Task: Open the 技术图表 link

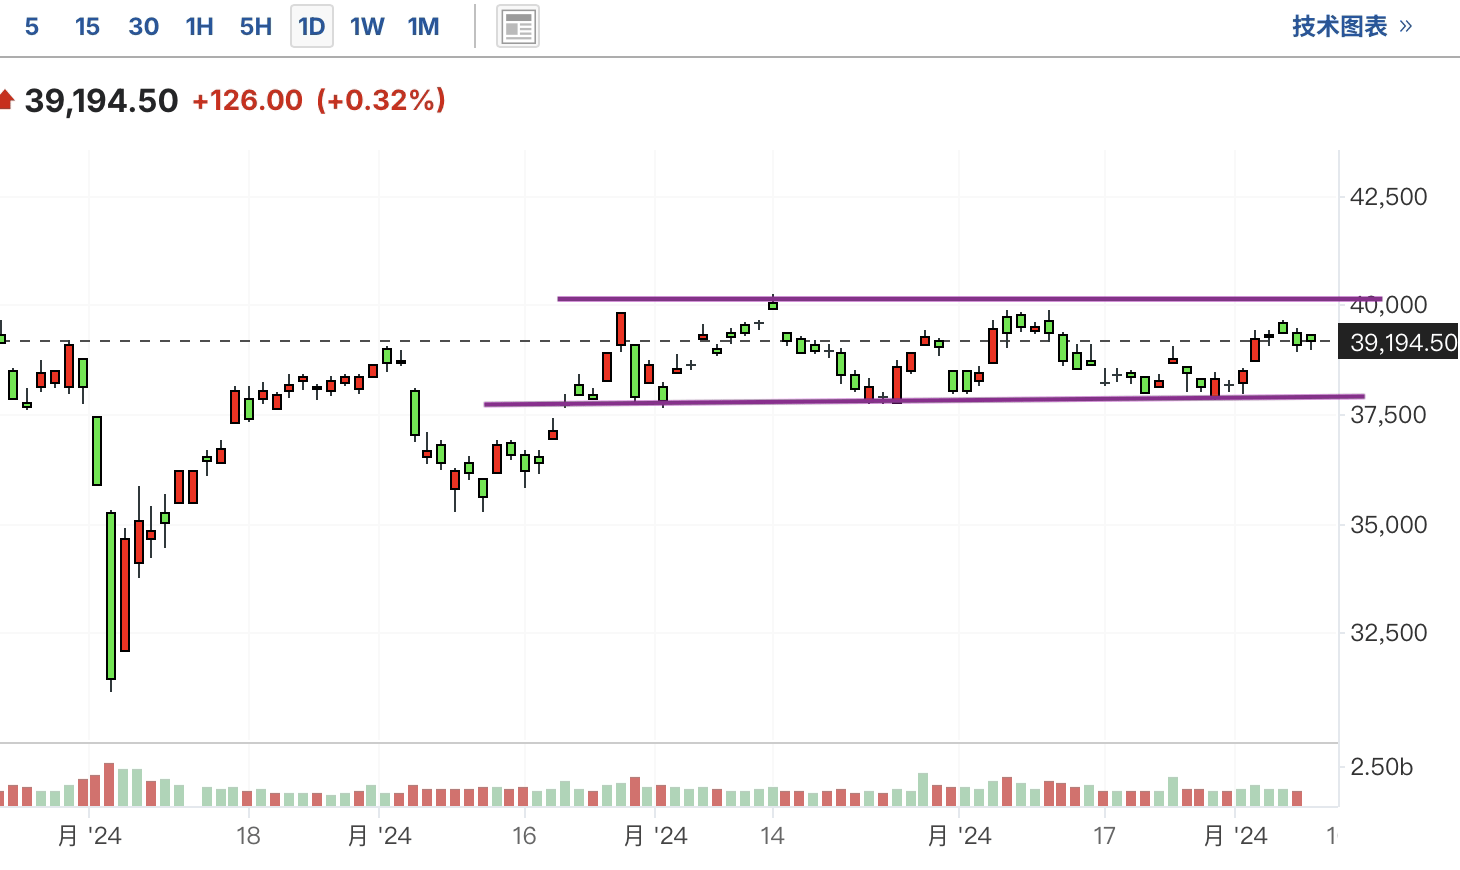Action: [x=1352, y=26]
